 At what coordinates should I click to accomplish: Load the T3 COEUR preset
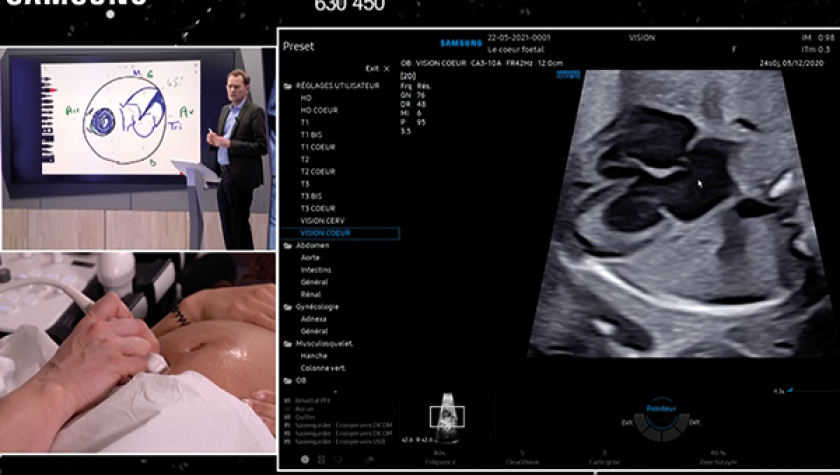318,209
